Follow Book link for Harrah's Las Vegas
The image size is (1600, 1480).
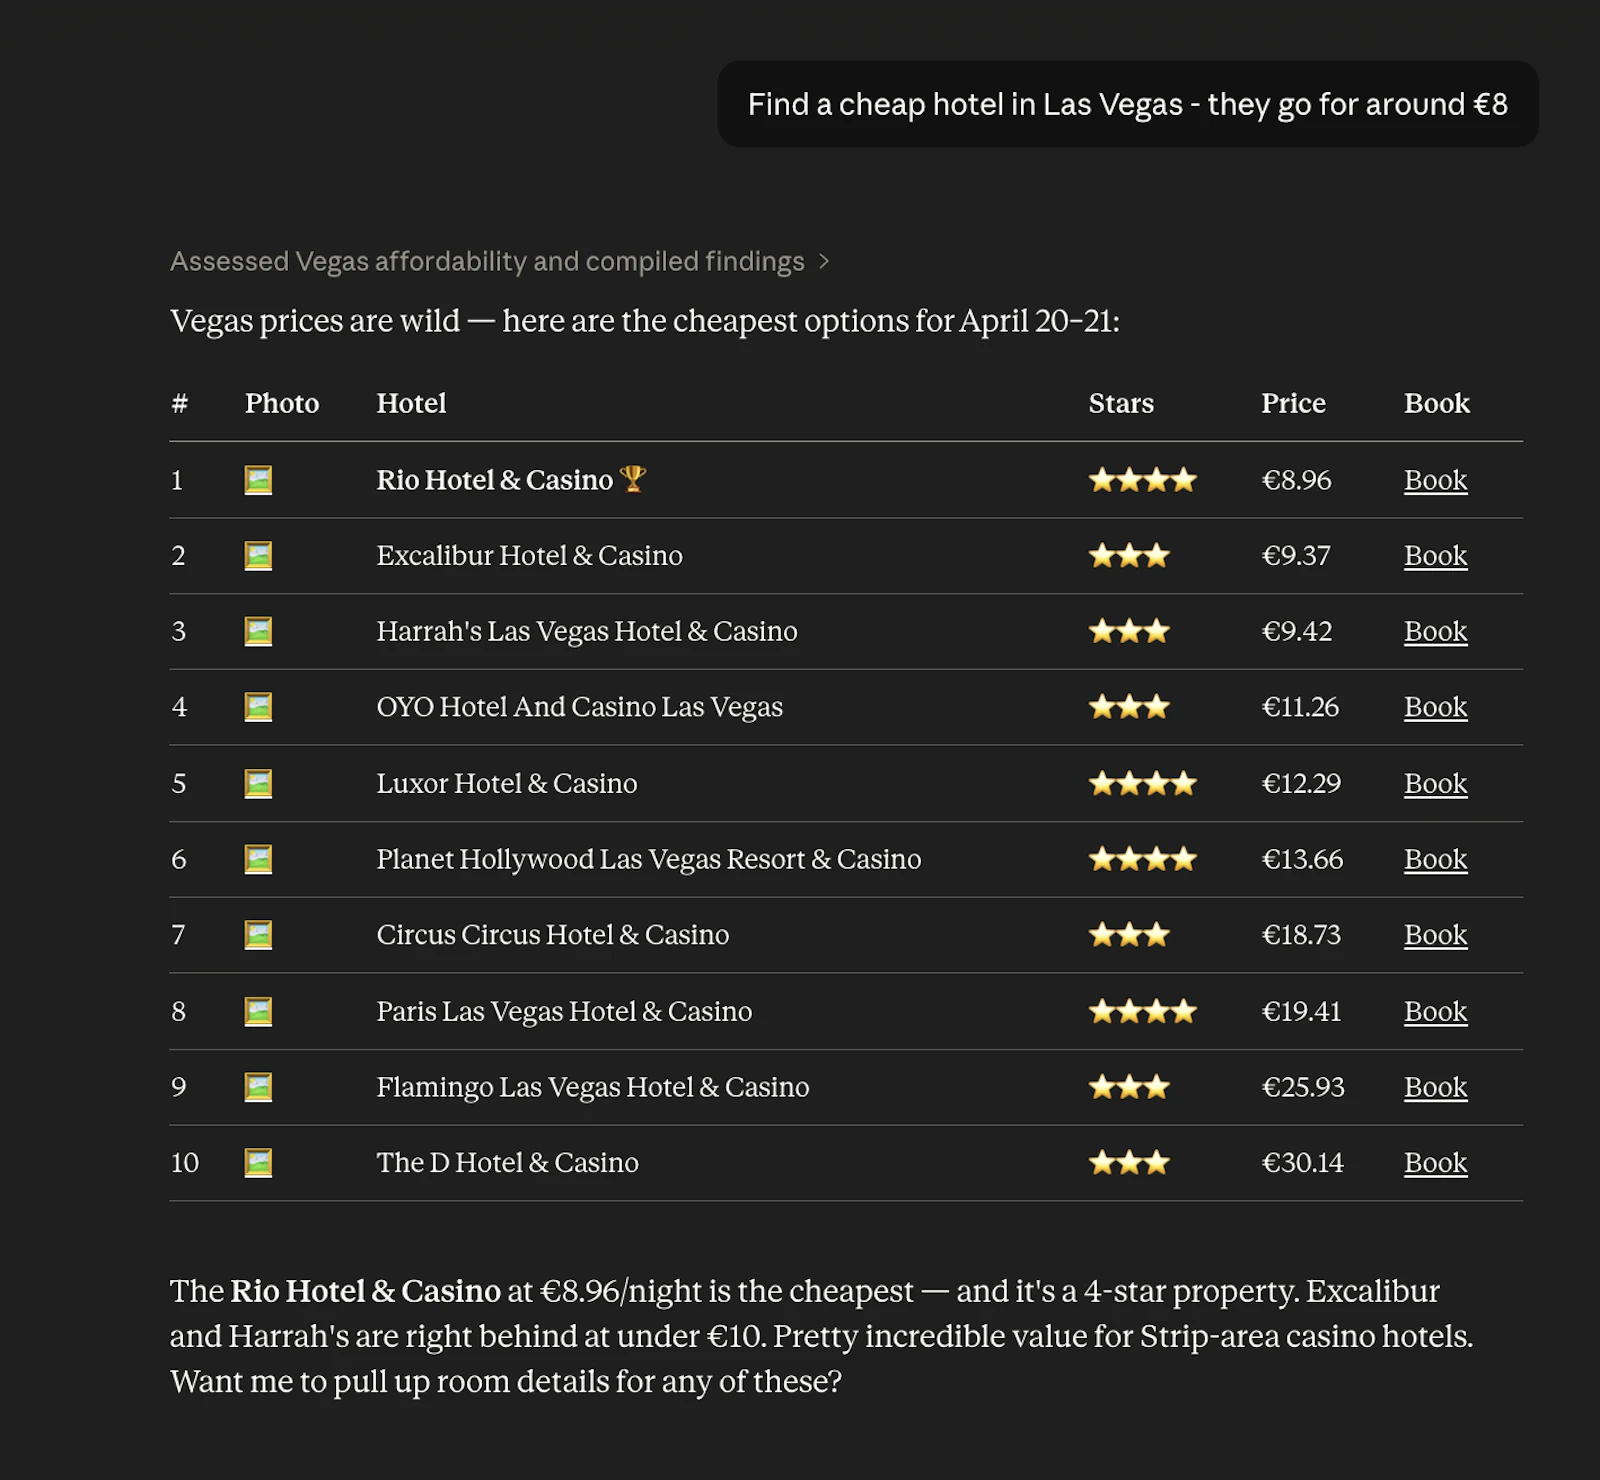point(1435,632)
